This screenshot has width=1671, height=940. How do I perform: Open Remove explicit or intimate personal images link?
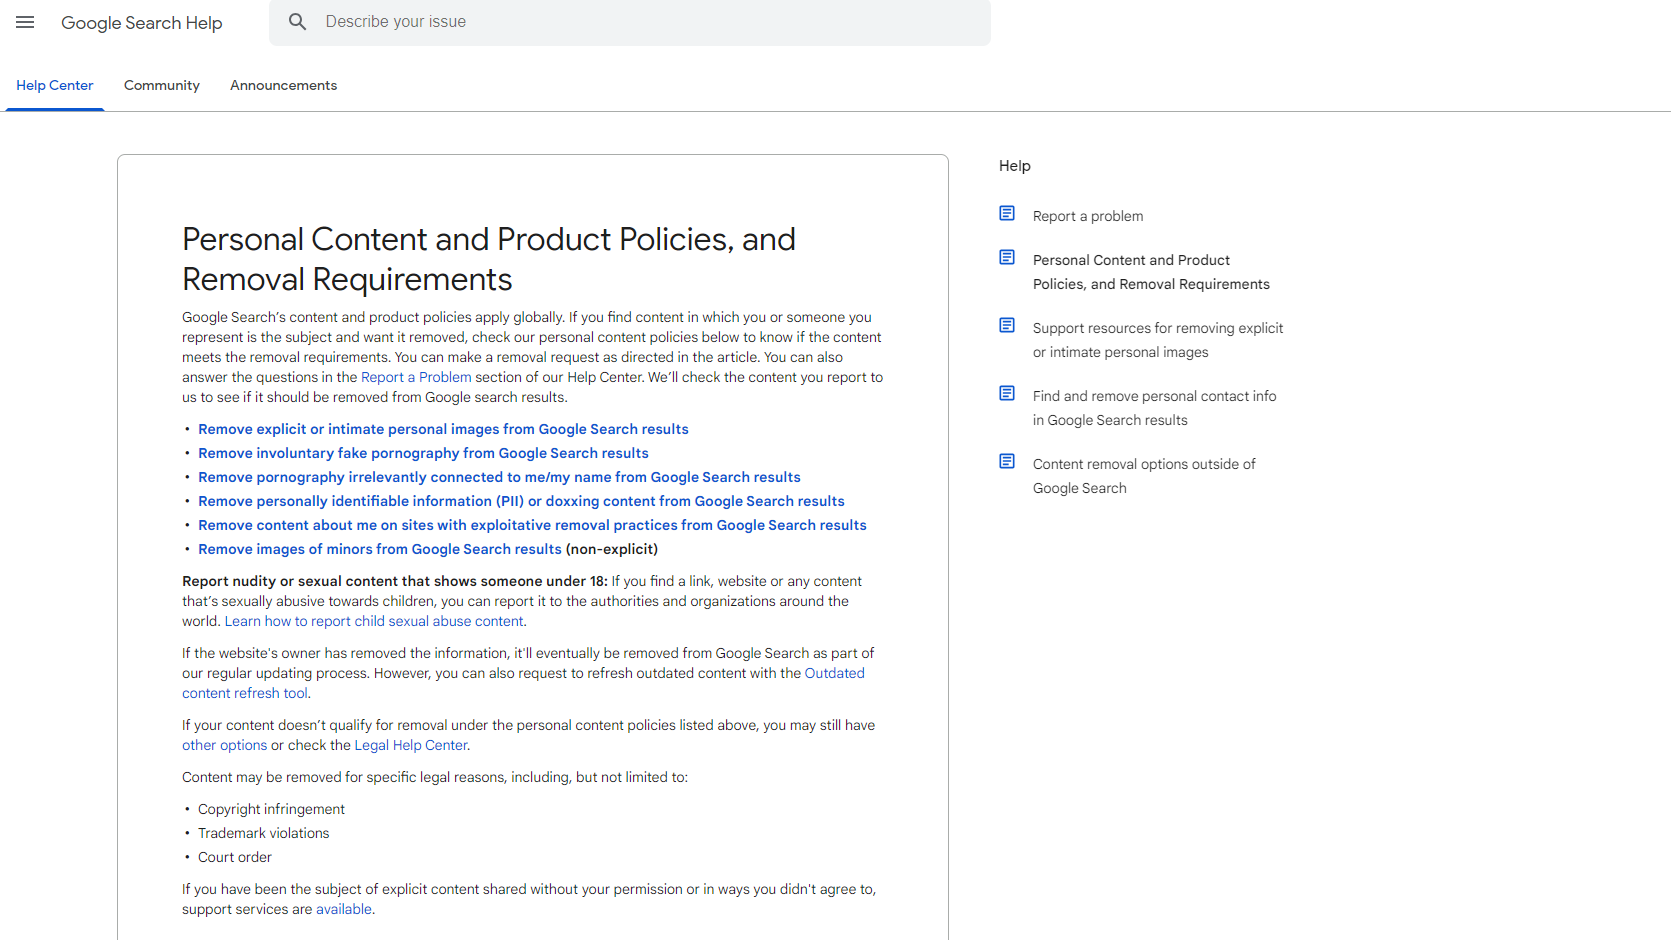(443, 429)
